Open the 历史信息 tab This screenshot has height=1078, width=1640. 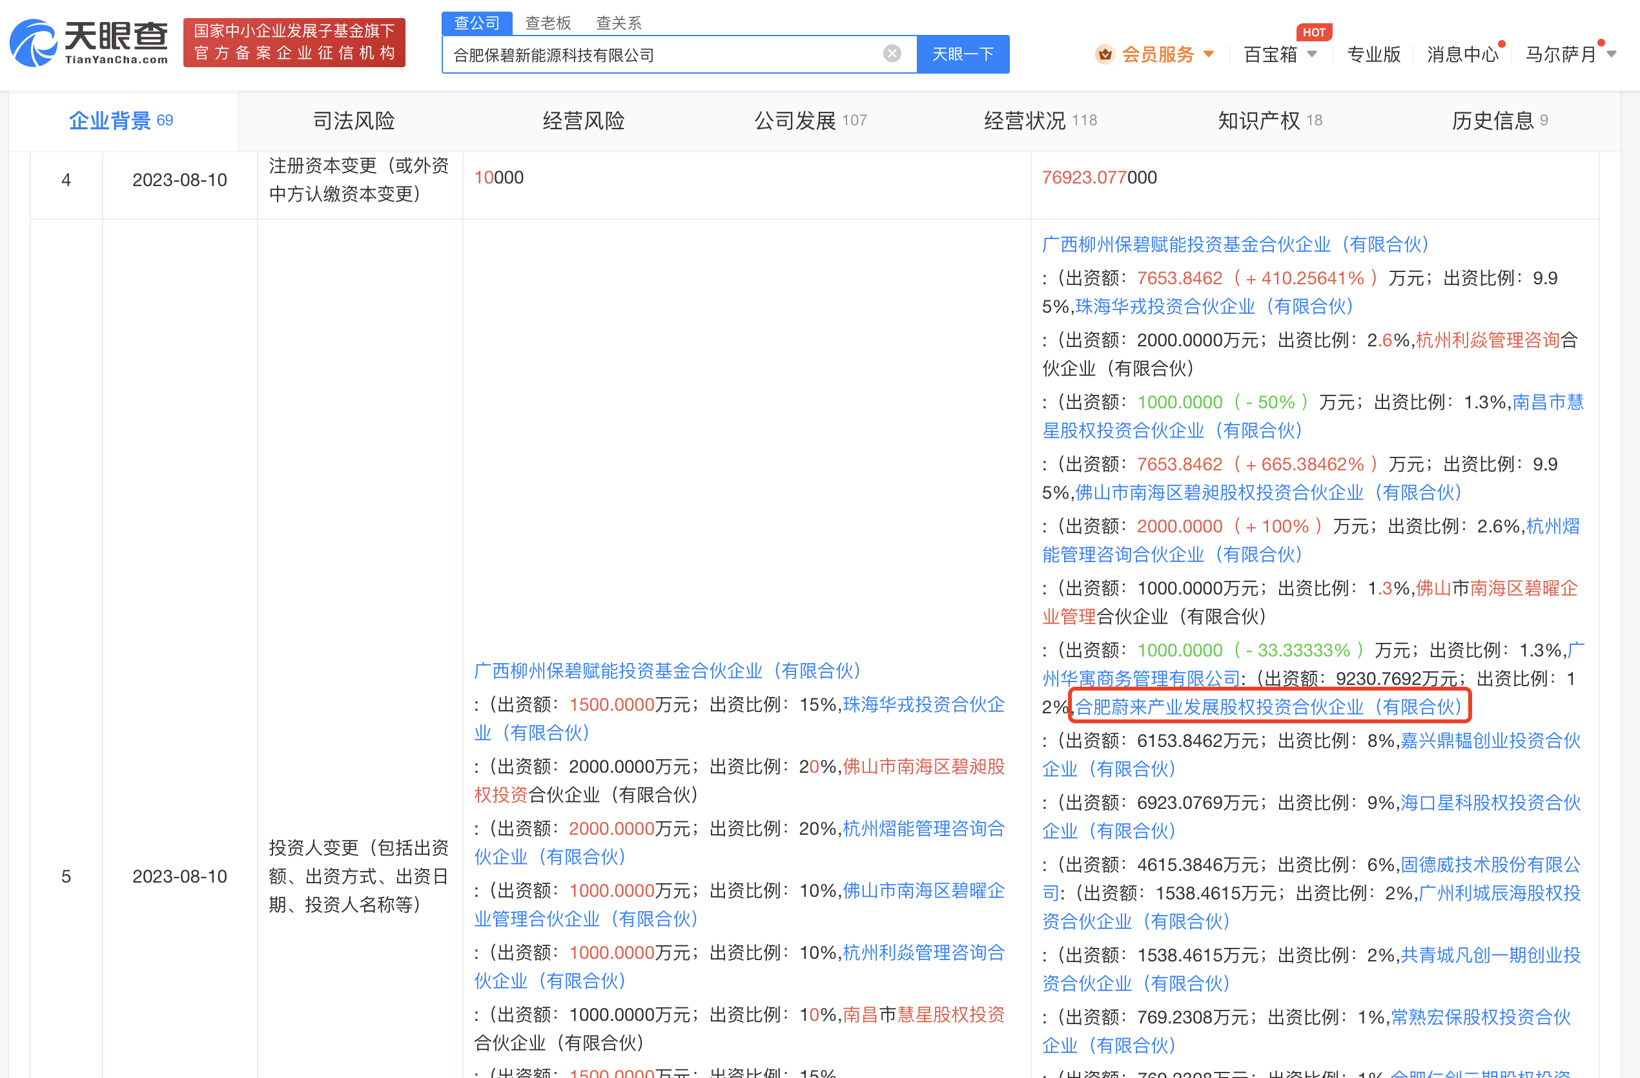(x=1499, y=120)
